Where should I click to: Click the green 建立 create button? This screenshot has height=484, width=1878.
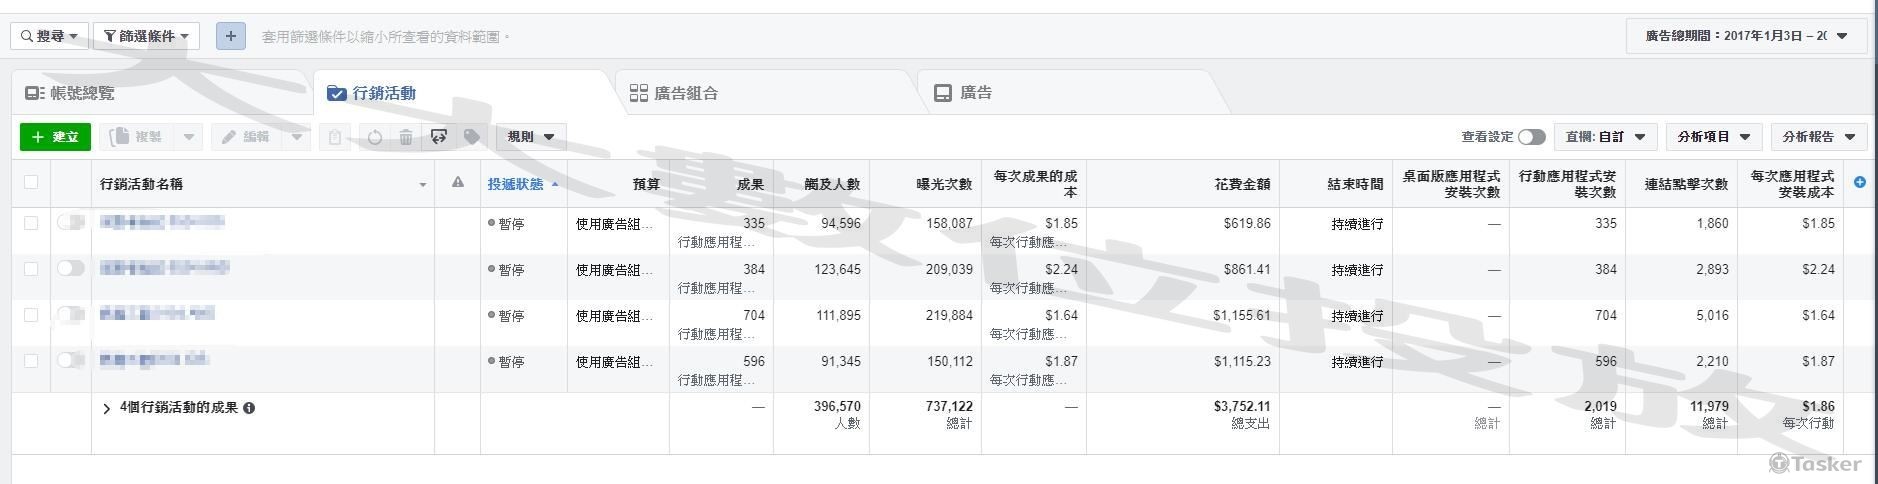tap(55, 137)
